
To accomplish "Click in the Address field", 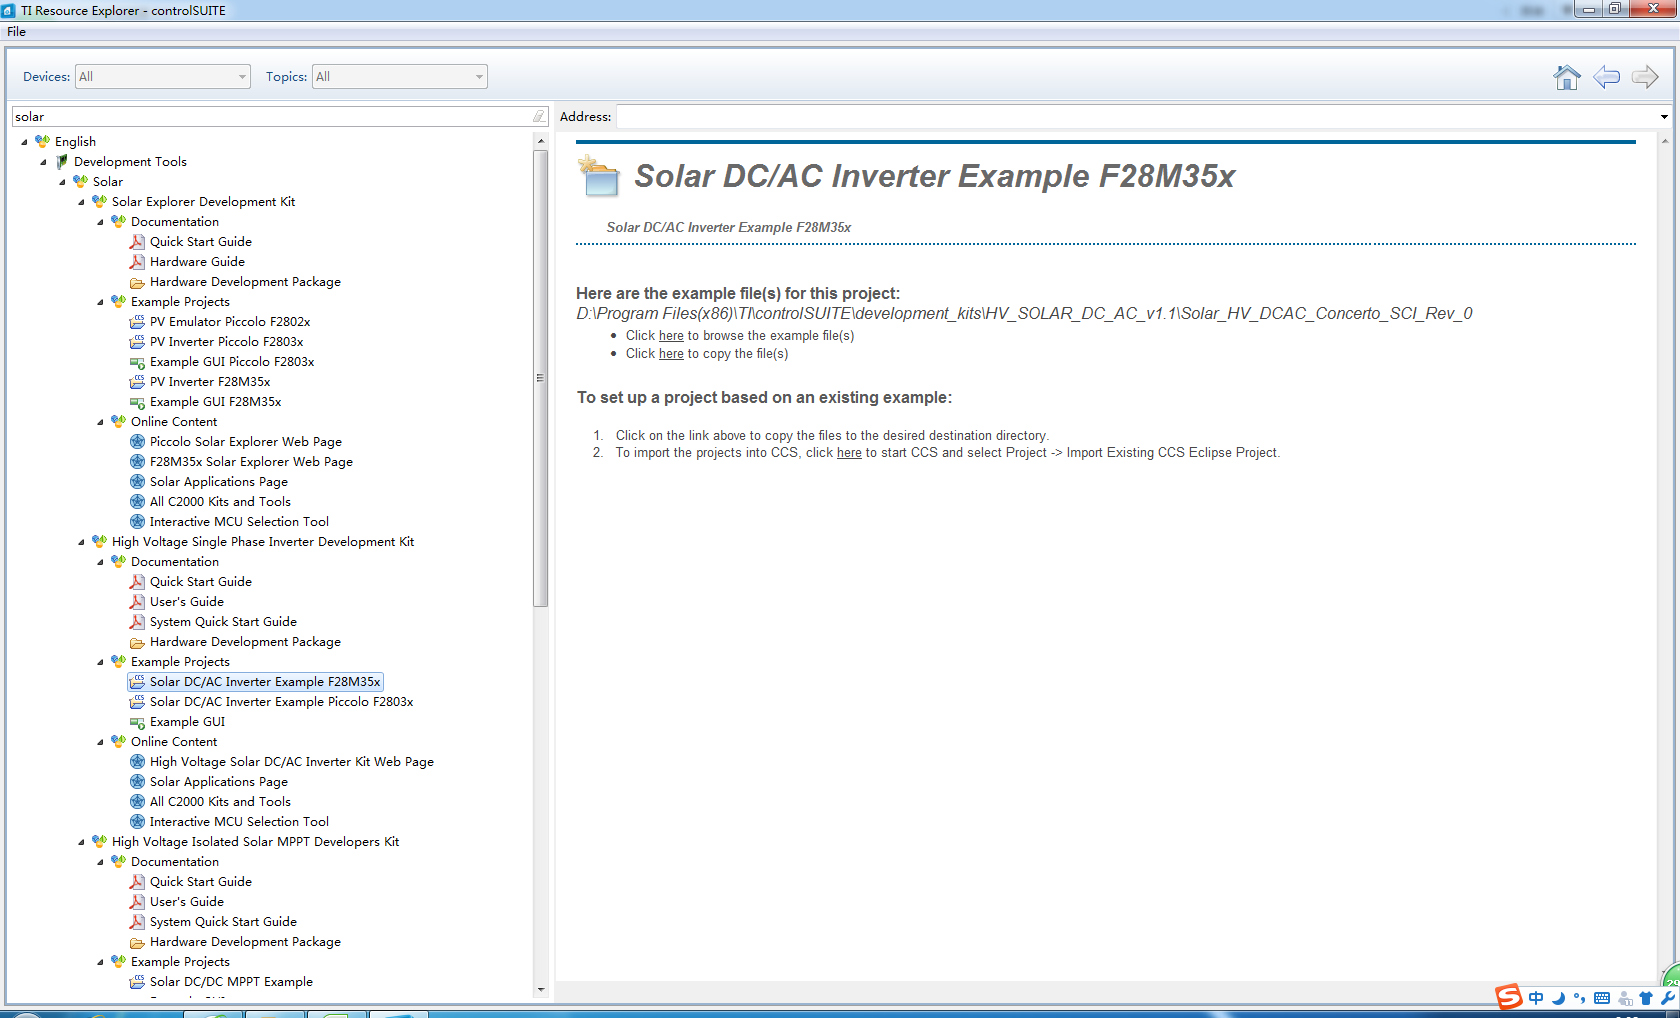I will pos(1137,117).
